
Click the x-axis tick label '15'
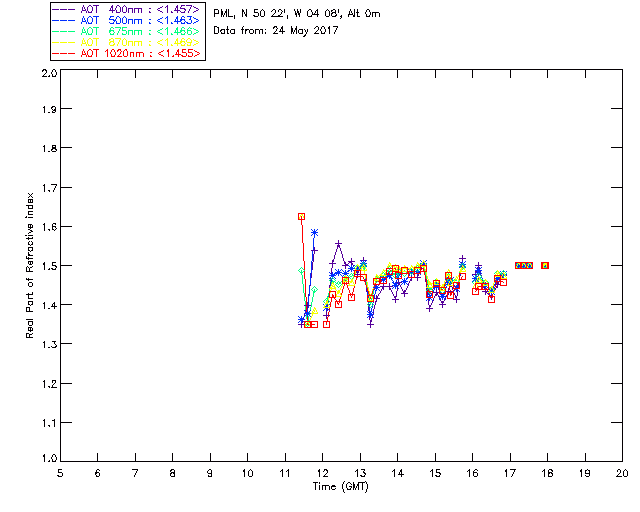[x=435, y=473]
